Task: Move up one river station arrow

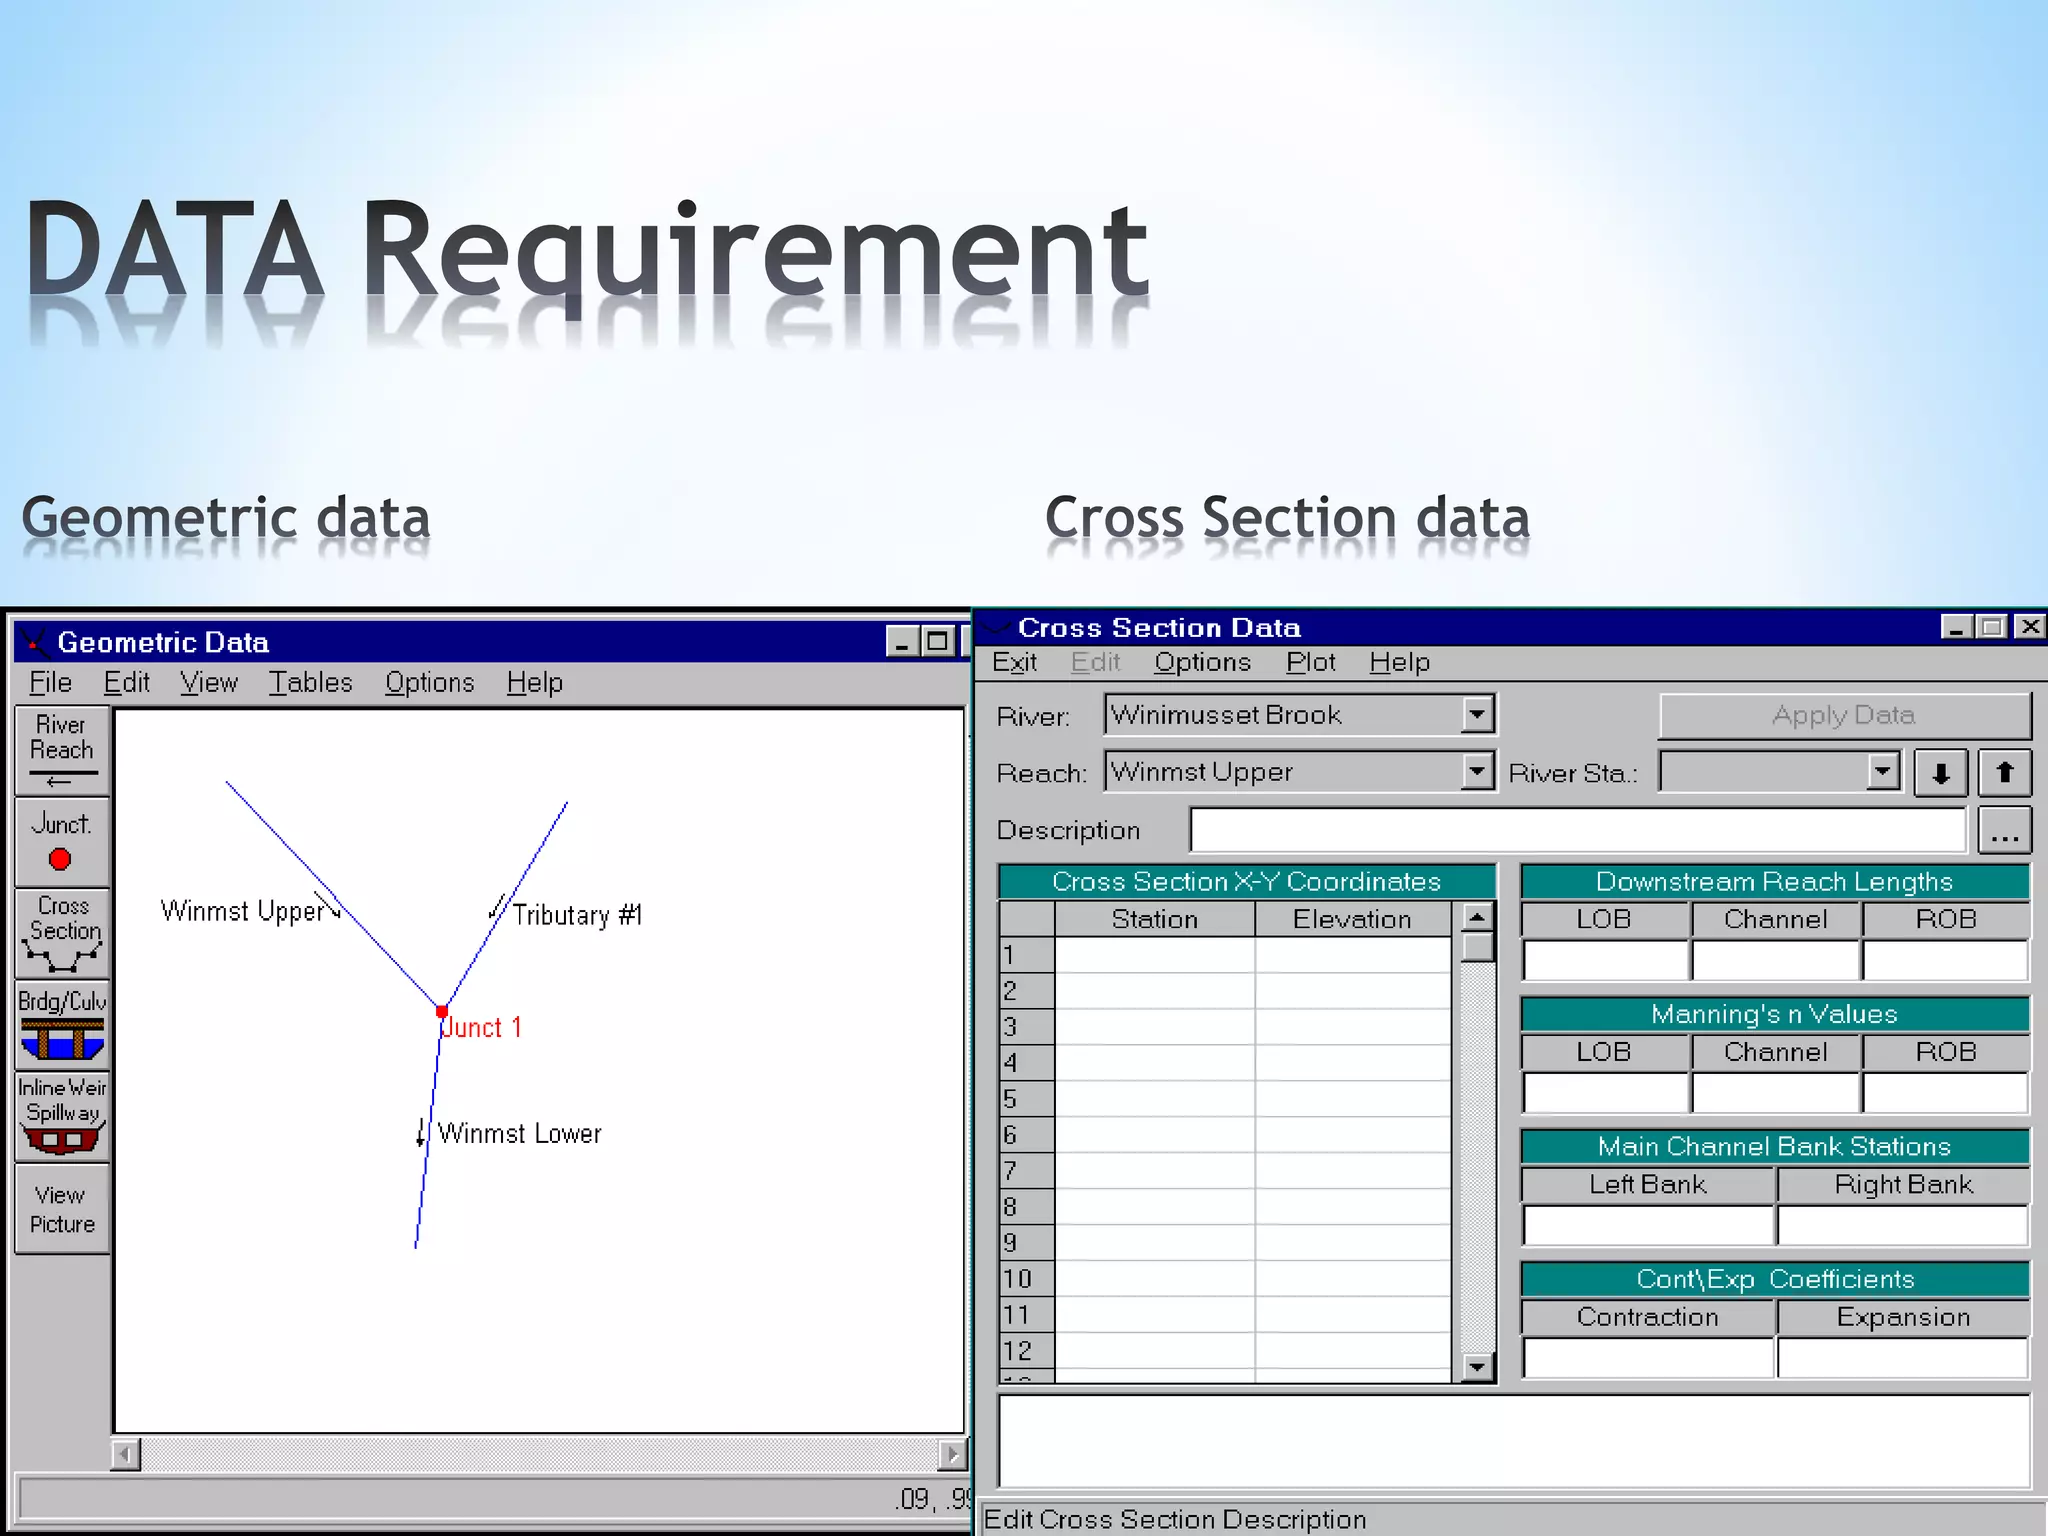Action: [x=2004, y=773]
